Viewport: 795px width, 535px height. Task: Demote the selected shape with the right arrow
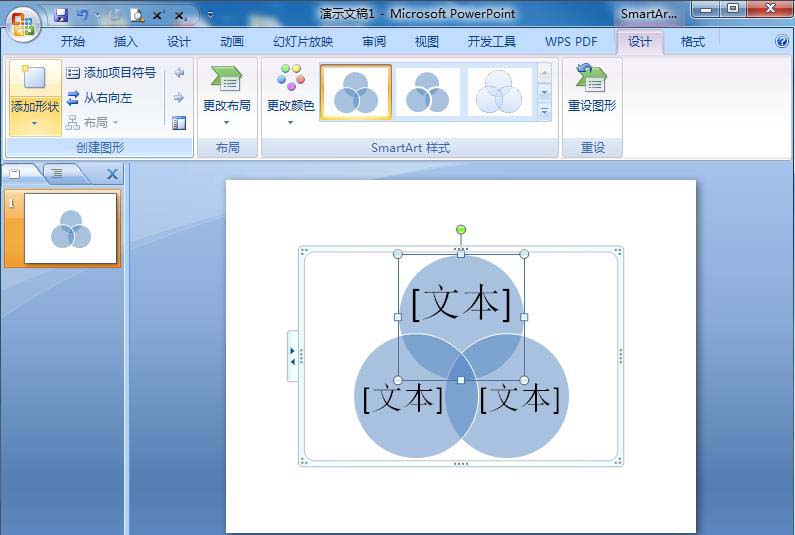[178, 97]
